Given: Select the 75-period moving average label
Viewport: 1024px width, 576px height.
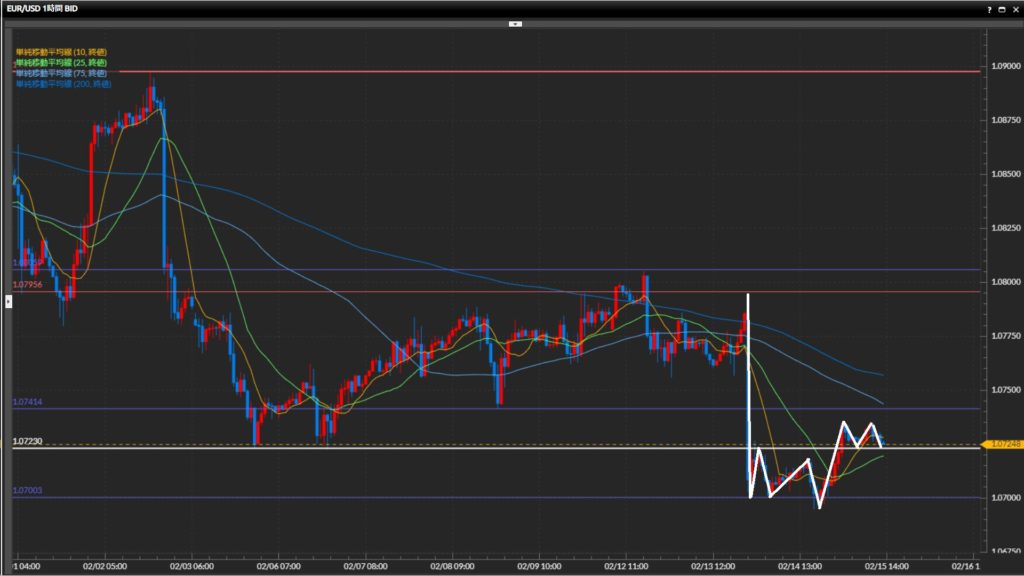Looking at the screenshot, I should click(x=61, y=73).
